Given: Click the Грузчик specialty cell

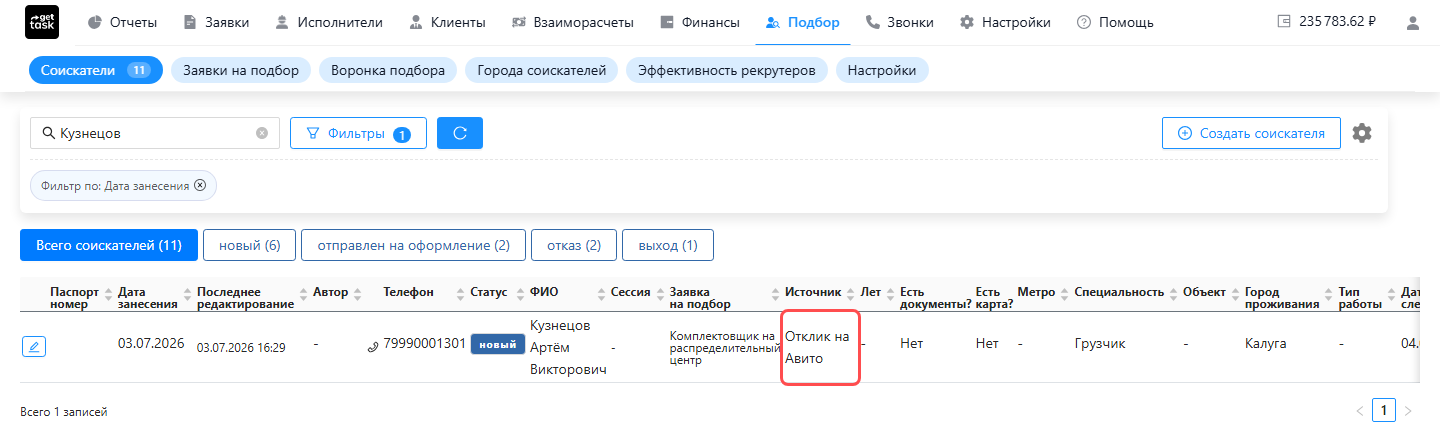Looking at the screenshot, I should (1100, 344).
